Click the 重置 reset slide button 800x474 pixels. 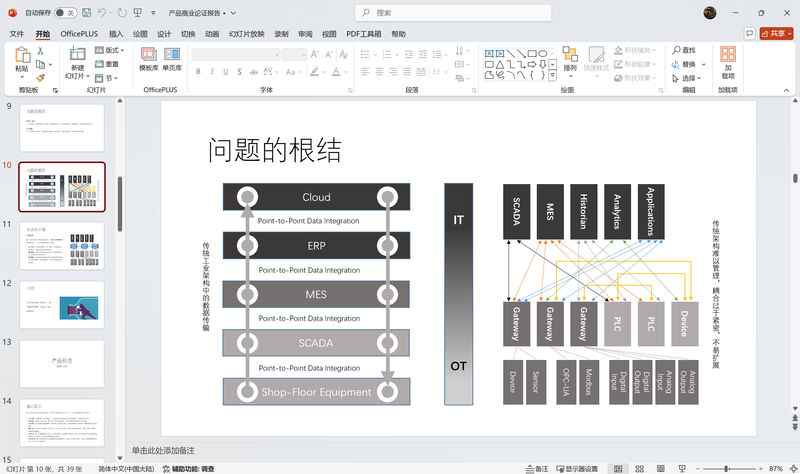107,64
